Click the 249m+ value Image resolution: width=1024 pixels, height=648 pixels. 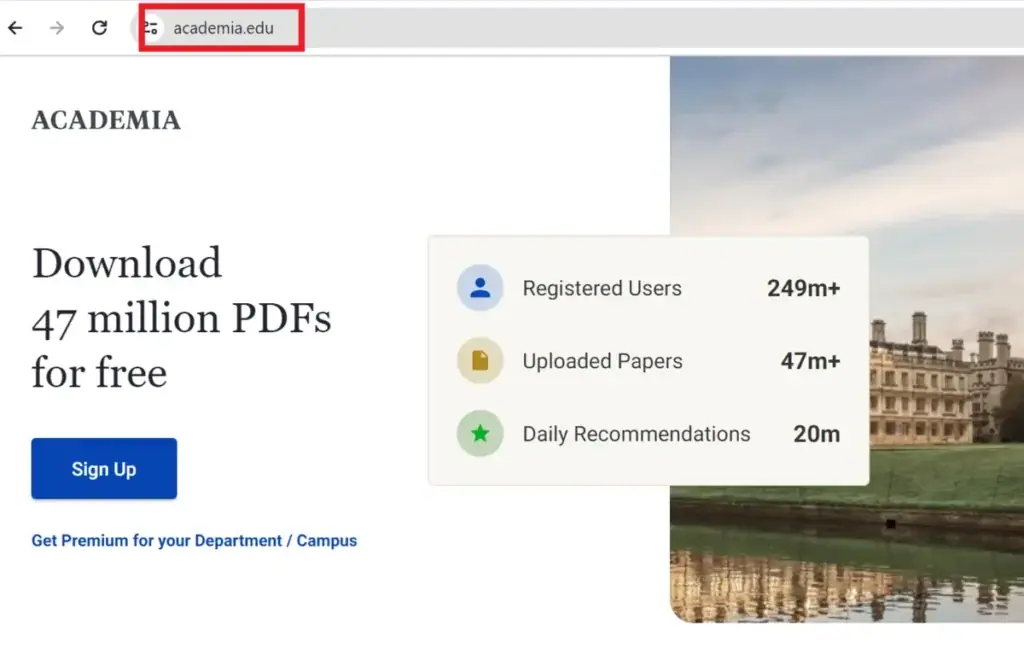click(x=803, y=288)
